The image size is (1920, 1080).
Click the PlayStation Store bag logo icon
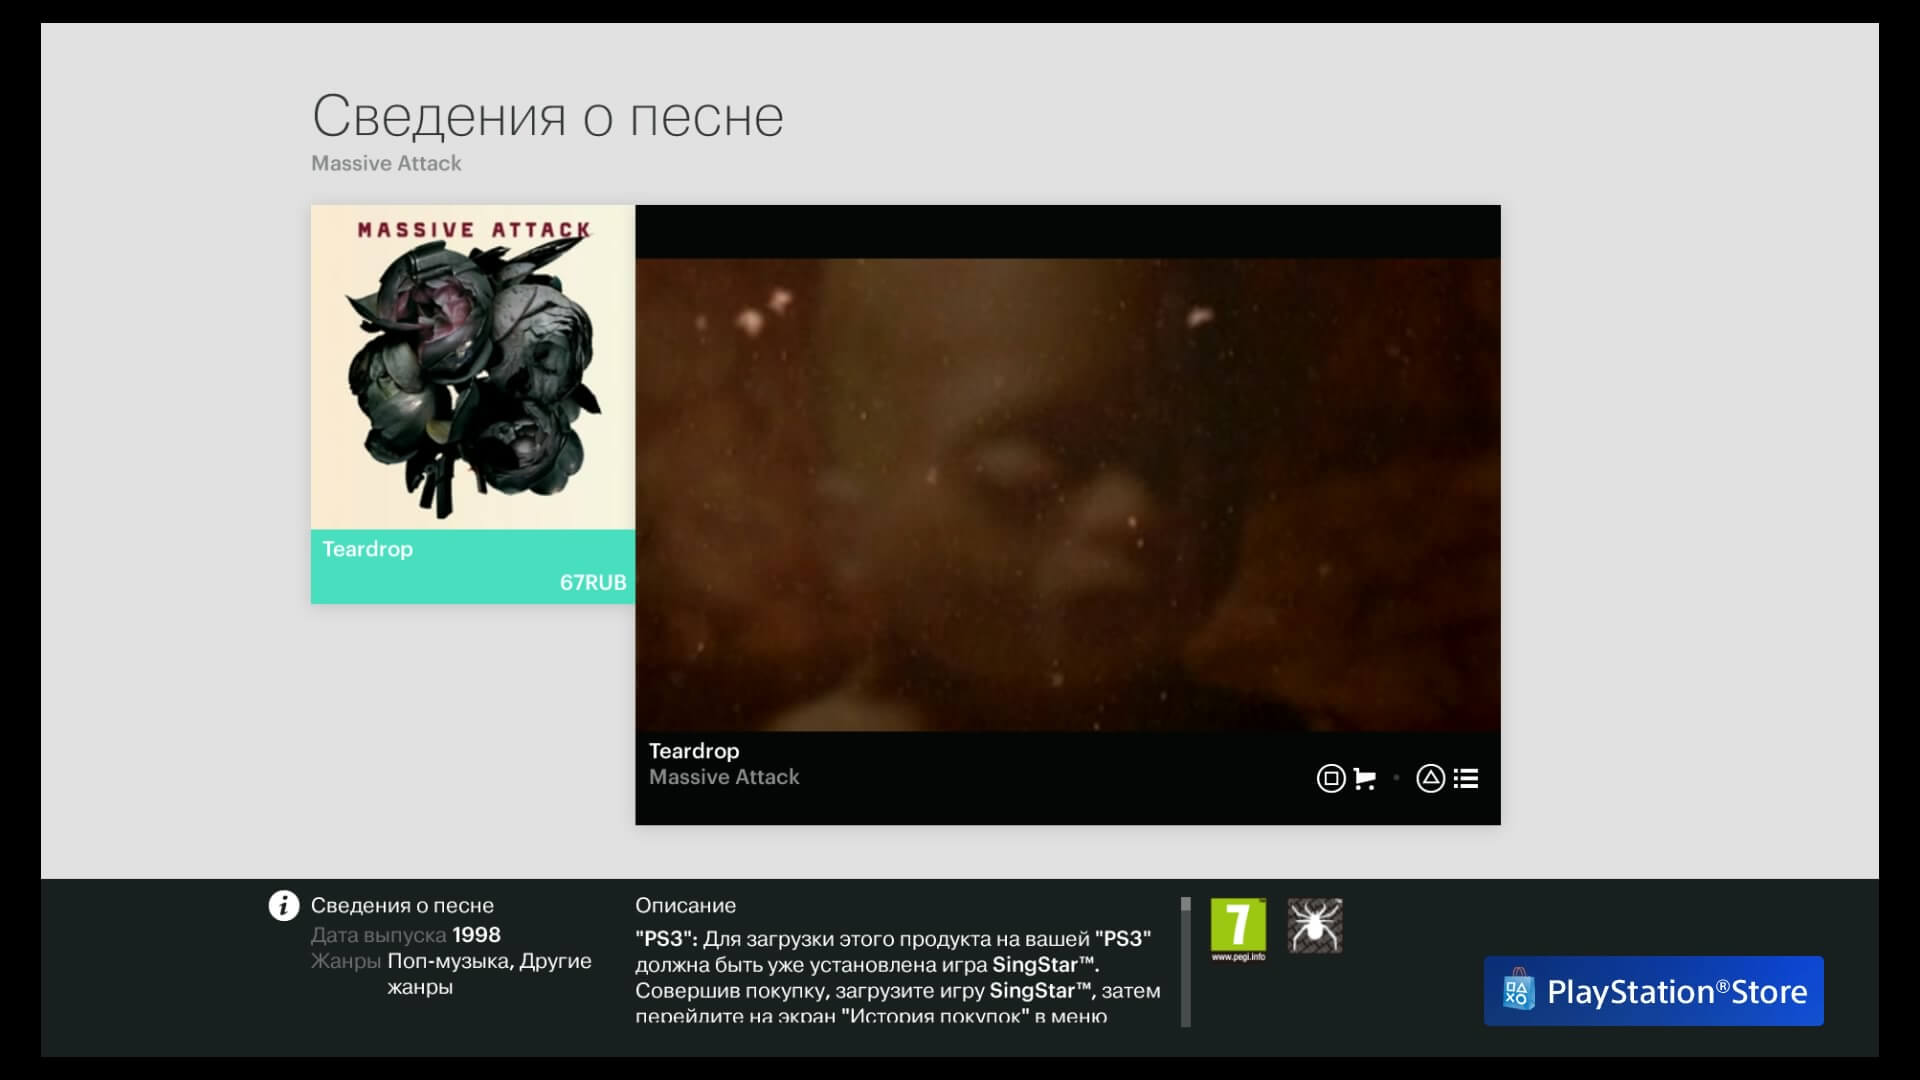[1519, 991]
